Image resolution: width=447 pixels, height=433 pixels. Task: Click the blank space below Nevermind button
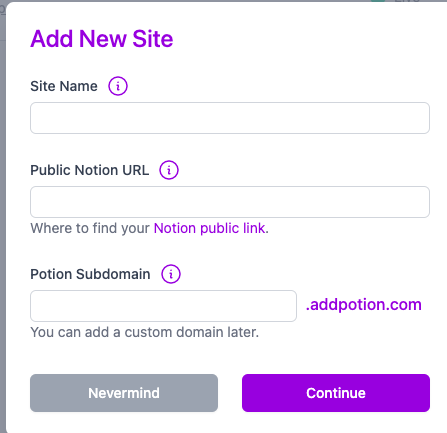(x=124, y=423)
